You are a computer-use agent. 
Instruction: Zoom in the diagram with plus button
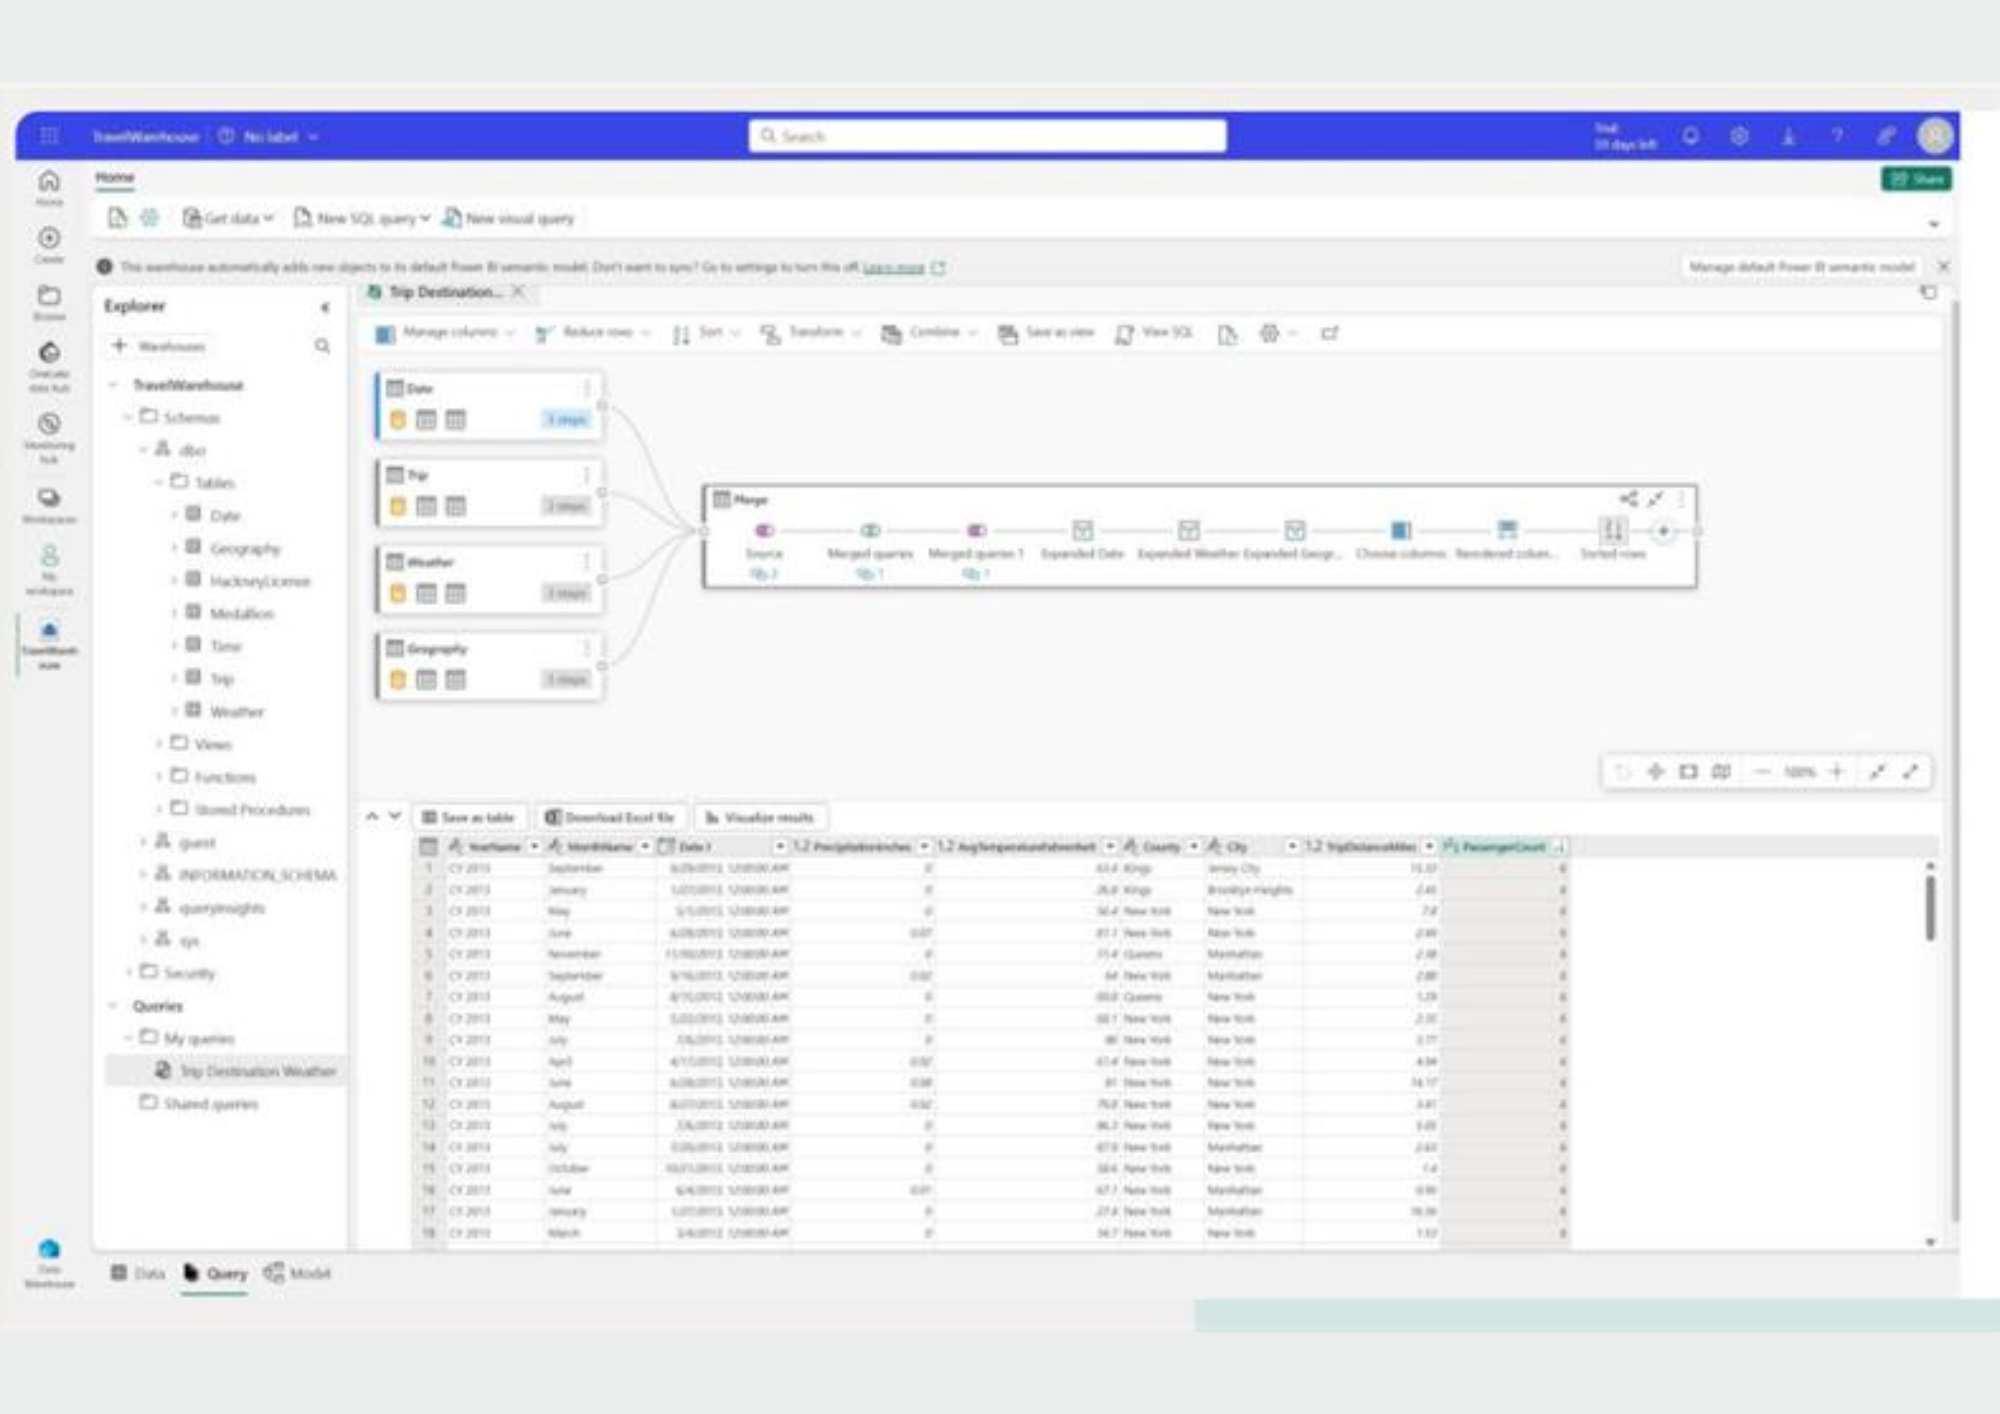click(1836, 771)
